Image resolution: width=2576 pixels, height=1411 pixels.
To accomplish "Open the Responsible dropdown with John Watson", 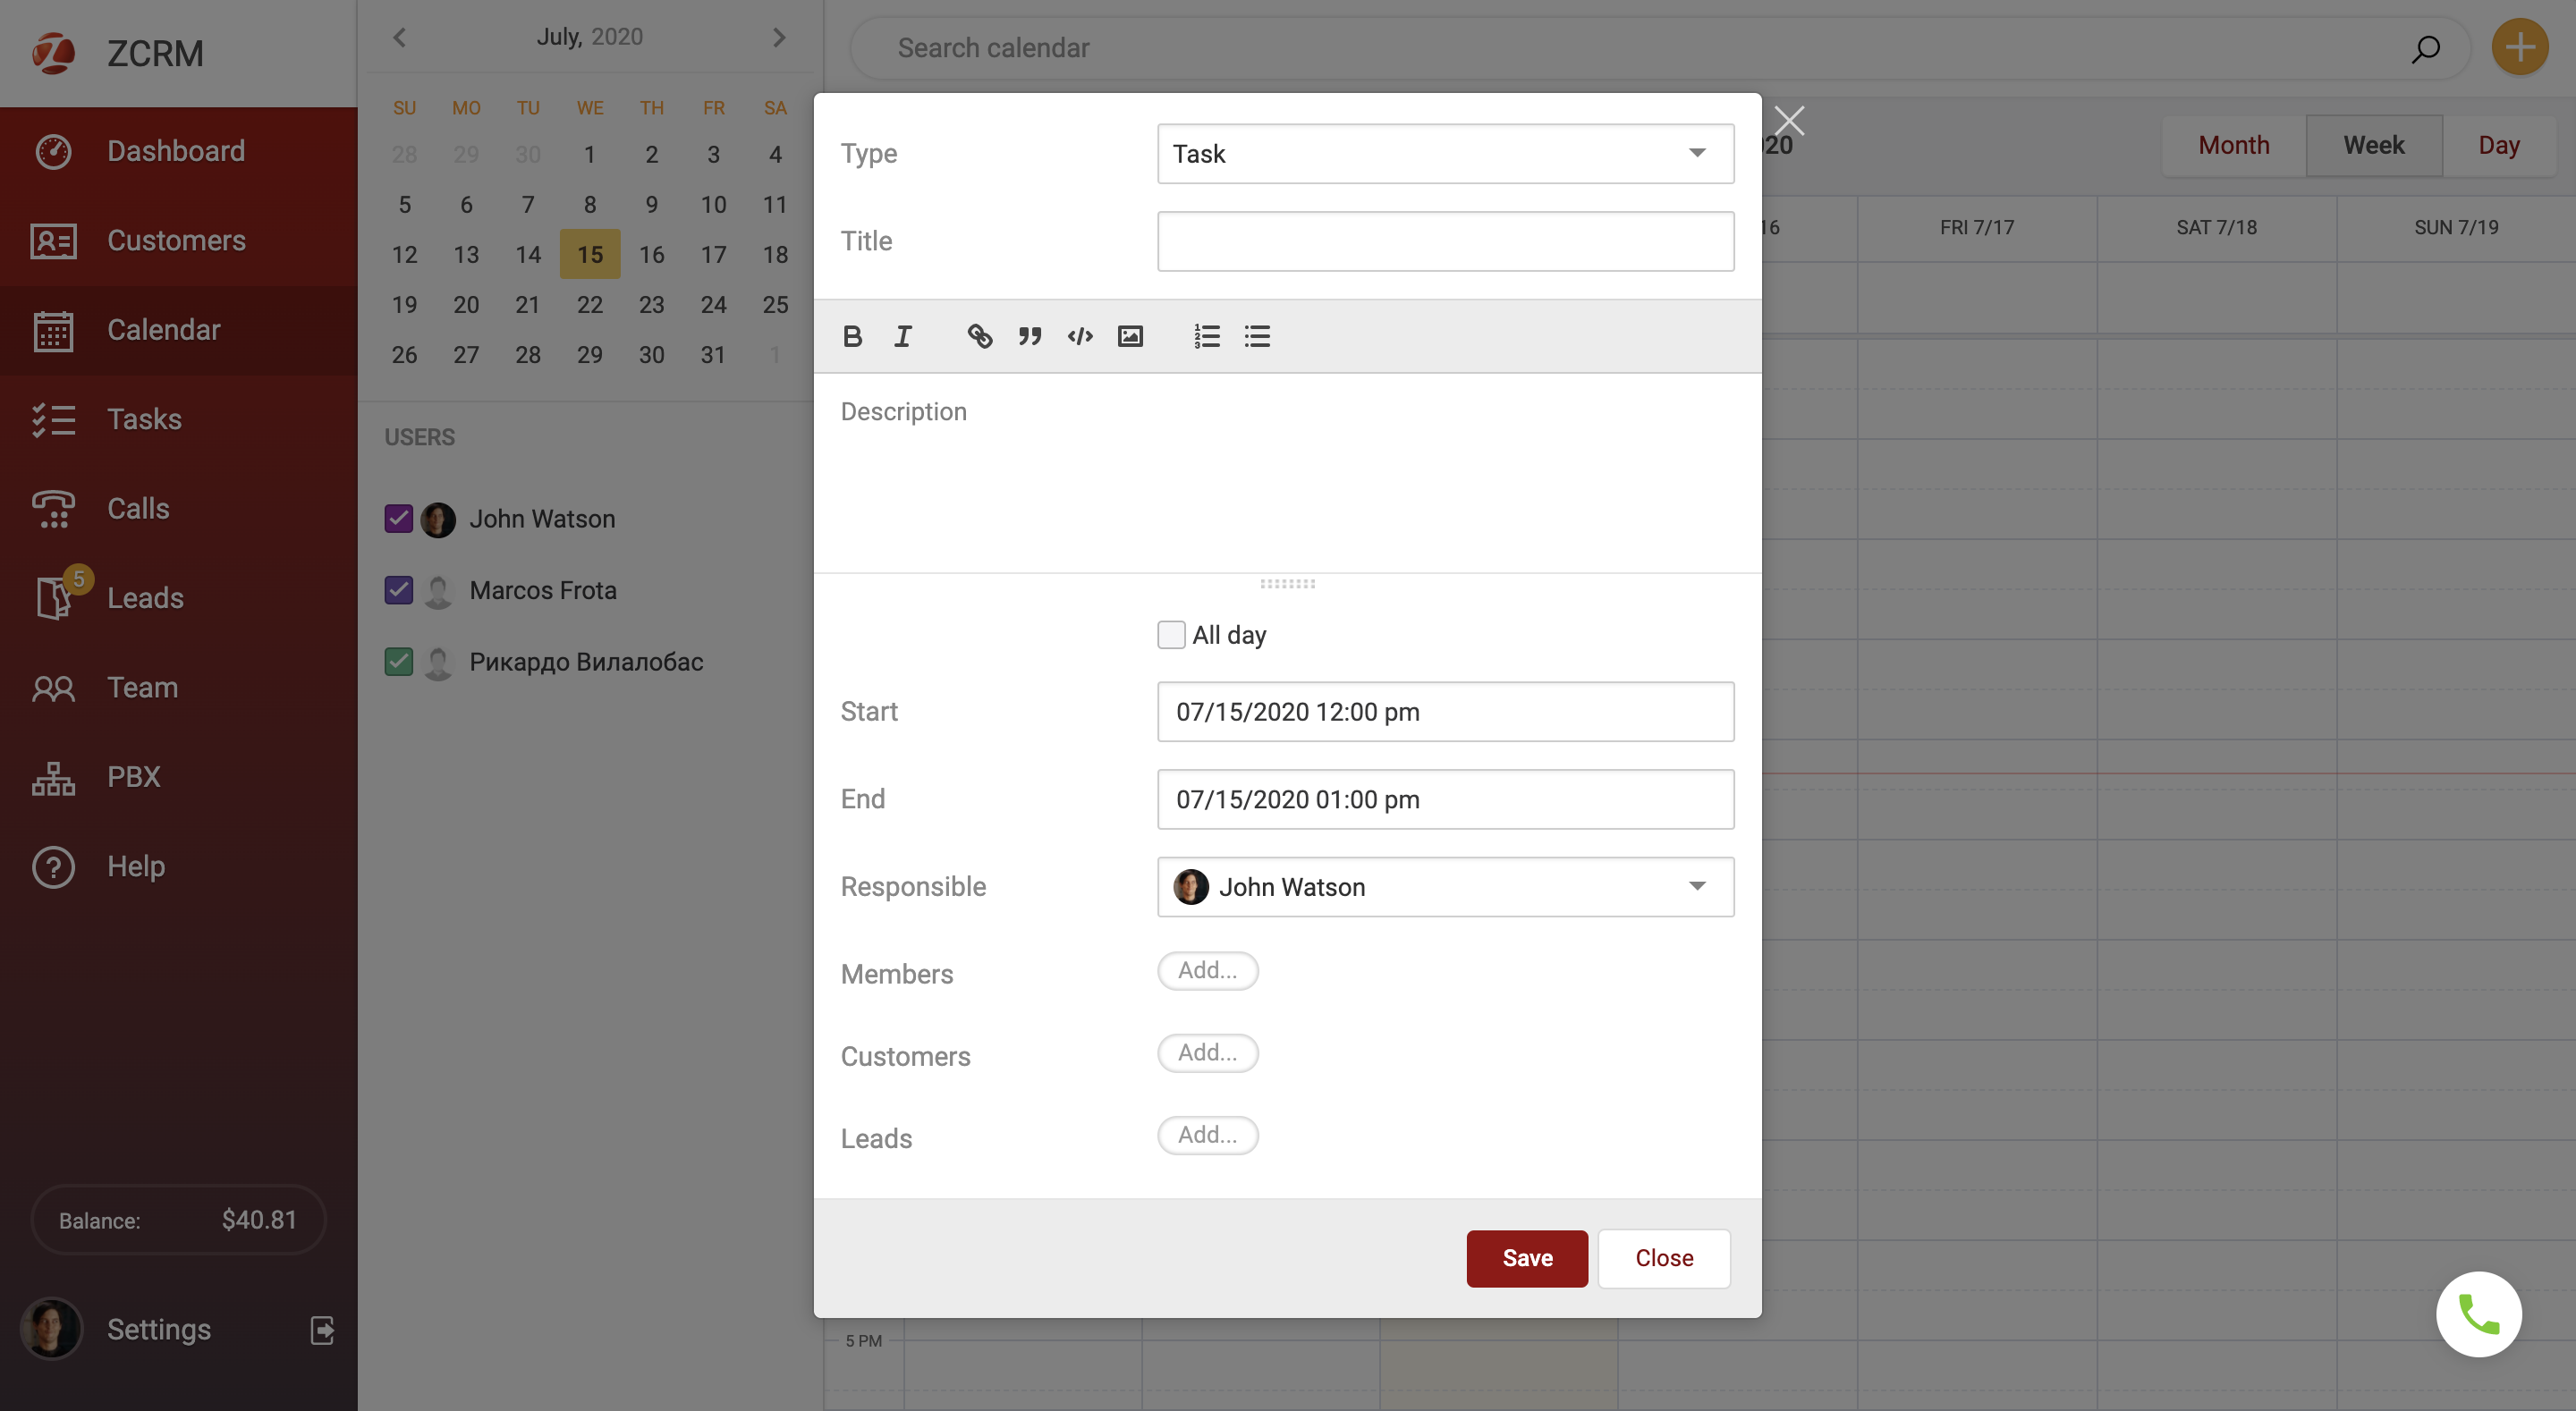I will 1445,887.
